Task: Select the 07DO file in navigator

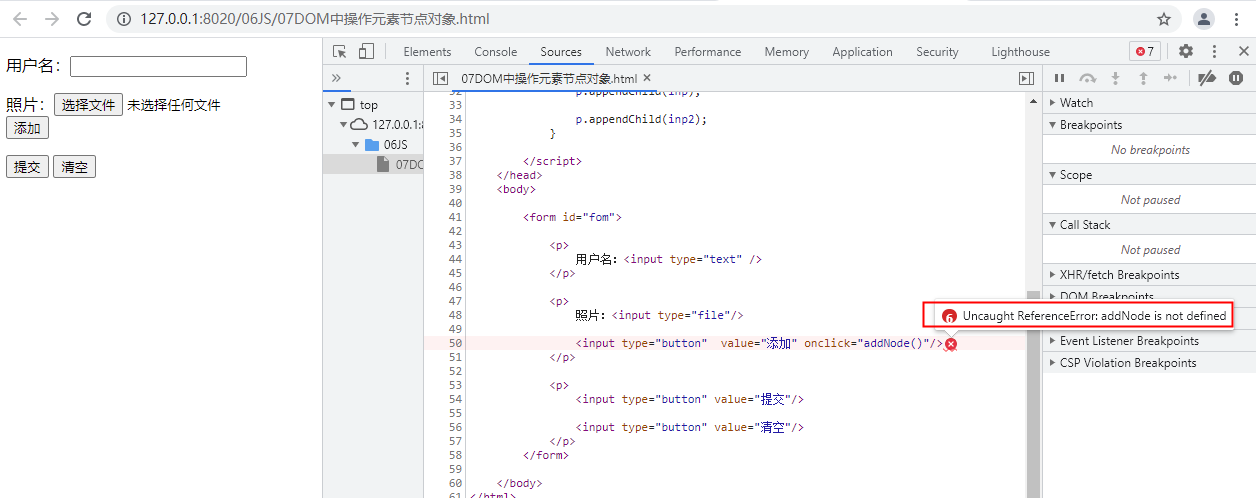Action: [398, 165]
